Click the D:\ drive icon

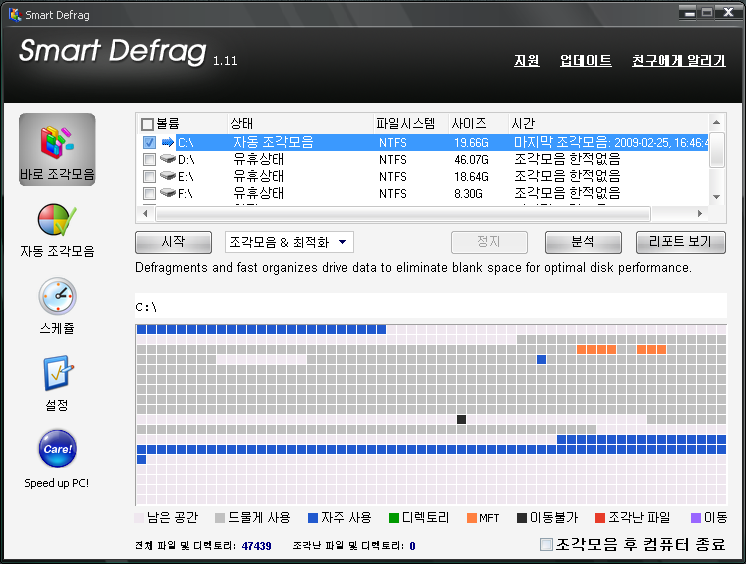pyautogui.click(x=167, y=158)
